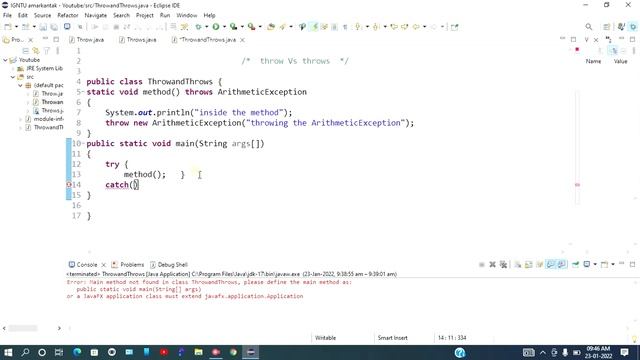Image resolution: width=640 pixels, height=360 pixels.
Task: Click the Save toolbar icon
Action: click(43, 27)
